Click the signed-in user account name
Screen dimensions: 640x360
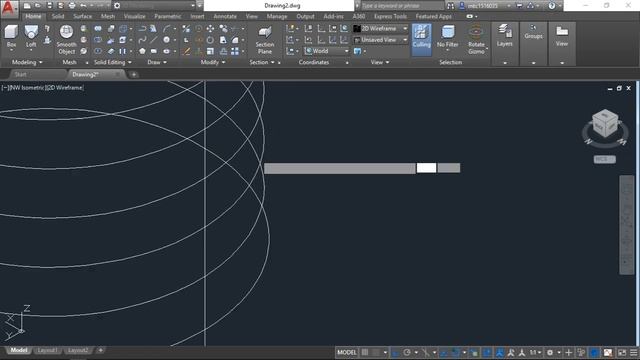483,6
